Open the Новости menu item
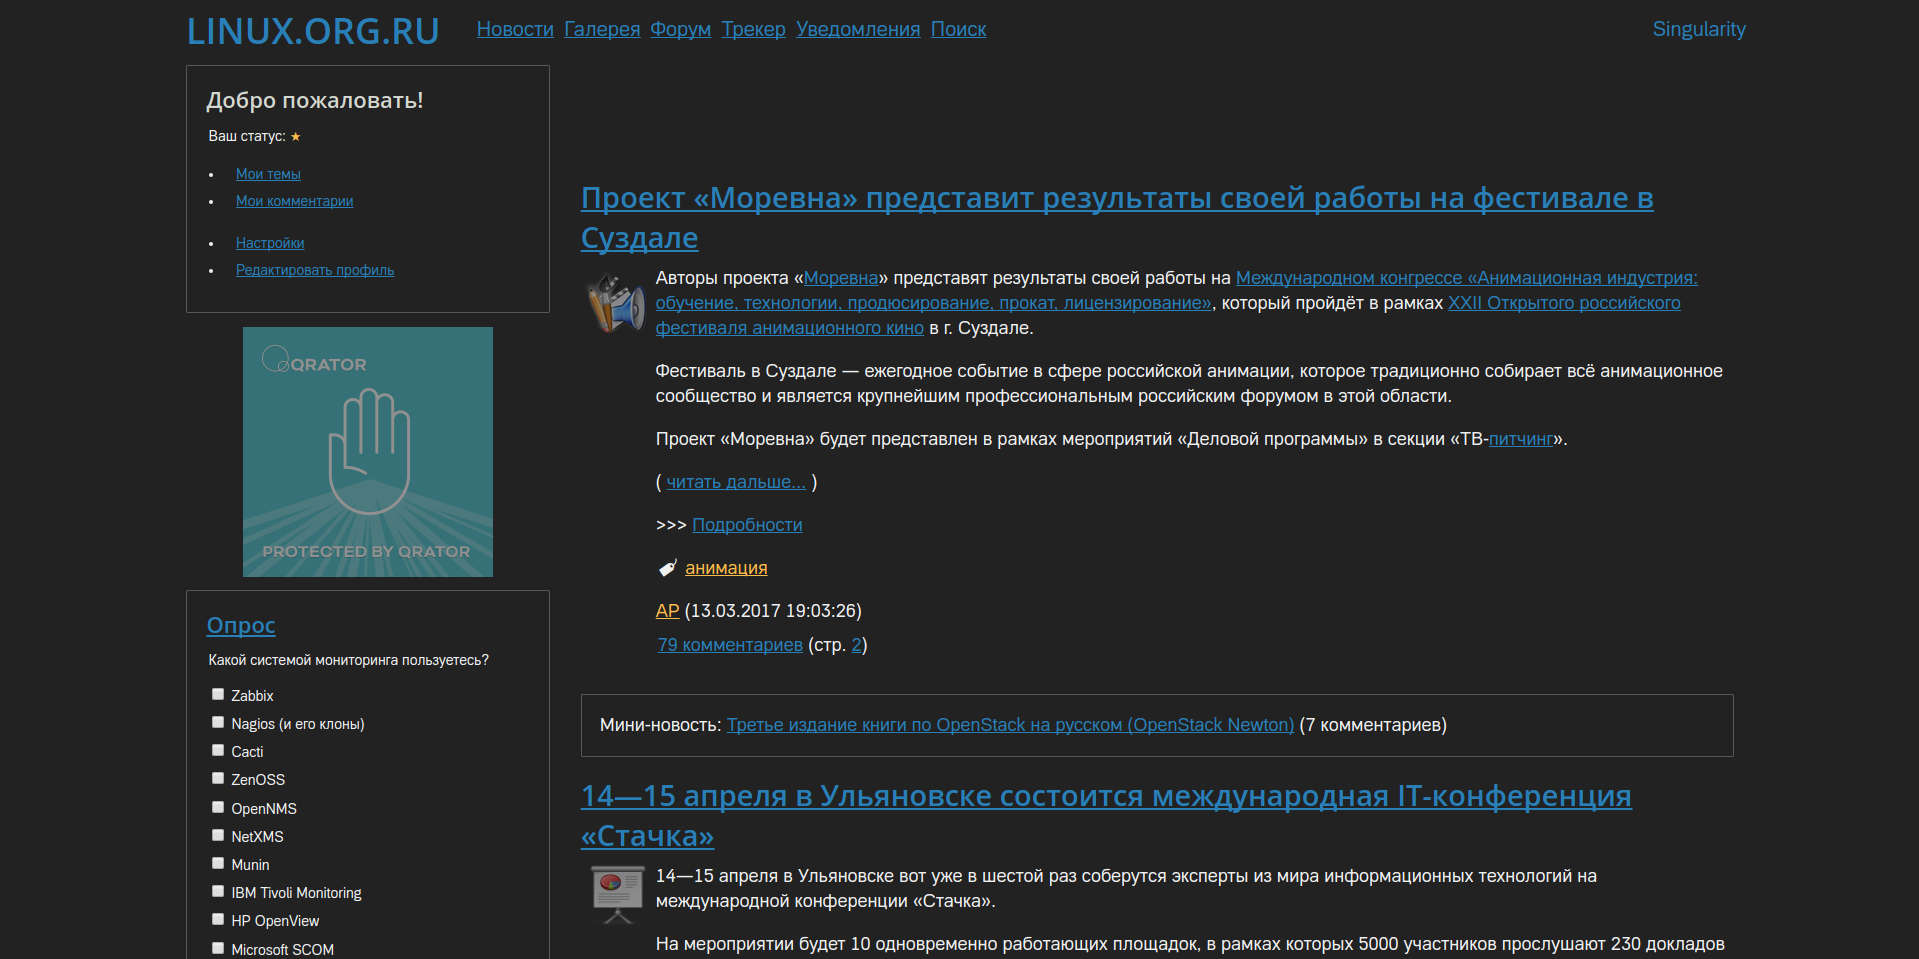The height and width of the screenshot is (959, 1919). coord(515,30)
